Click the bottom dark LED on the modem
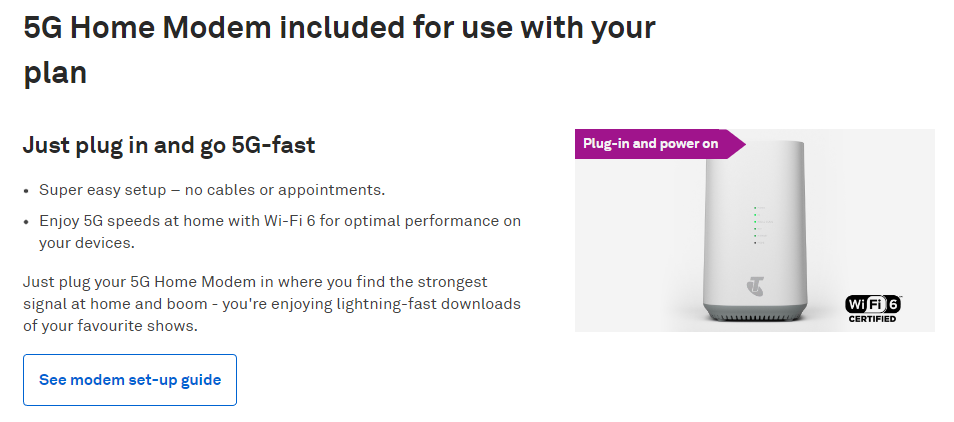Screen dimensions: 954x422 tap(755, 243)
